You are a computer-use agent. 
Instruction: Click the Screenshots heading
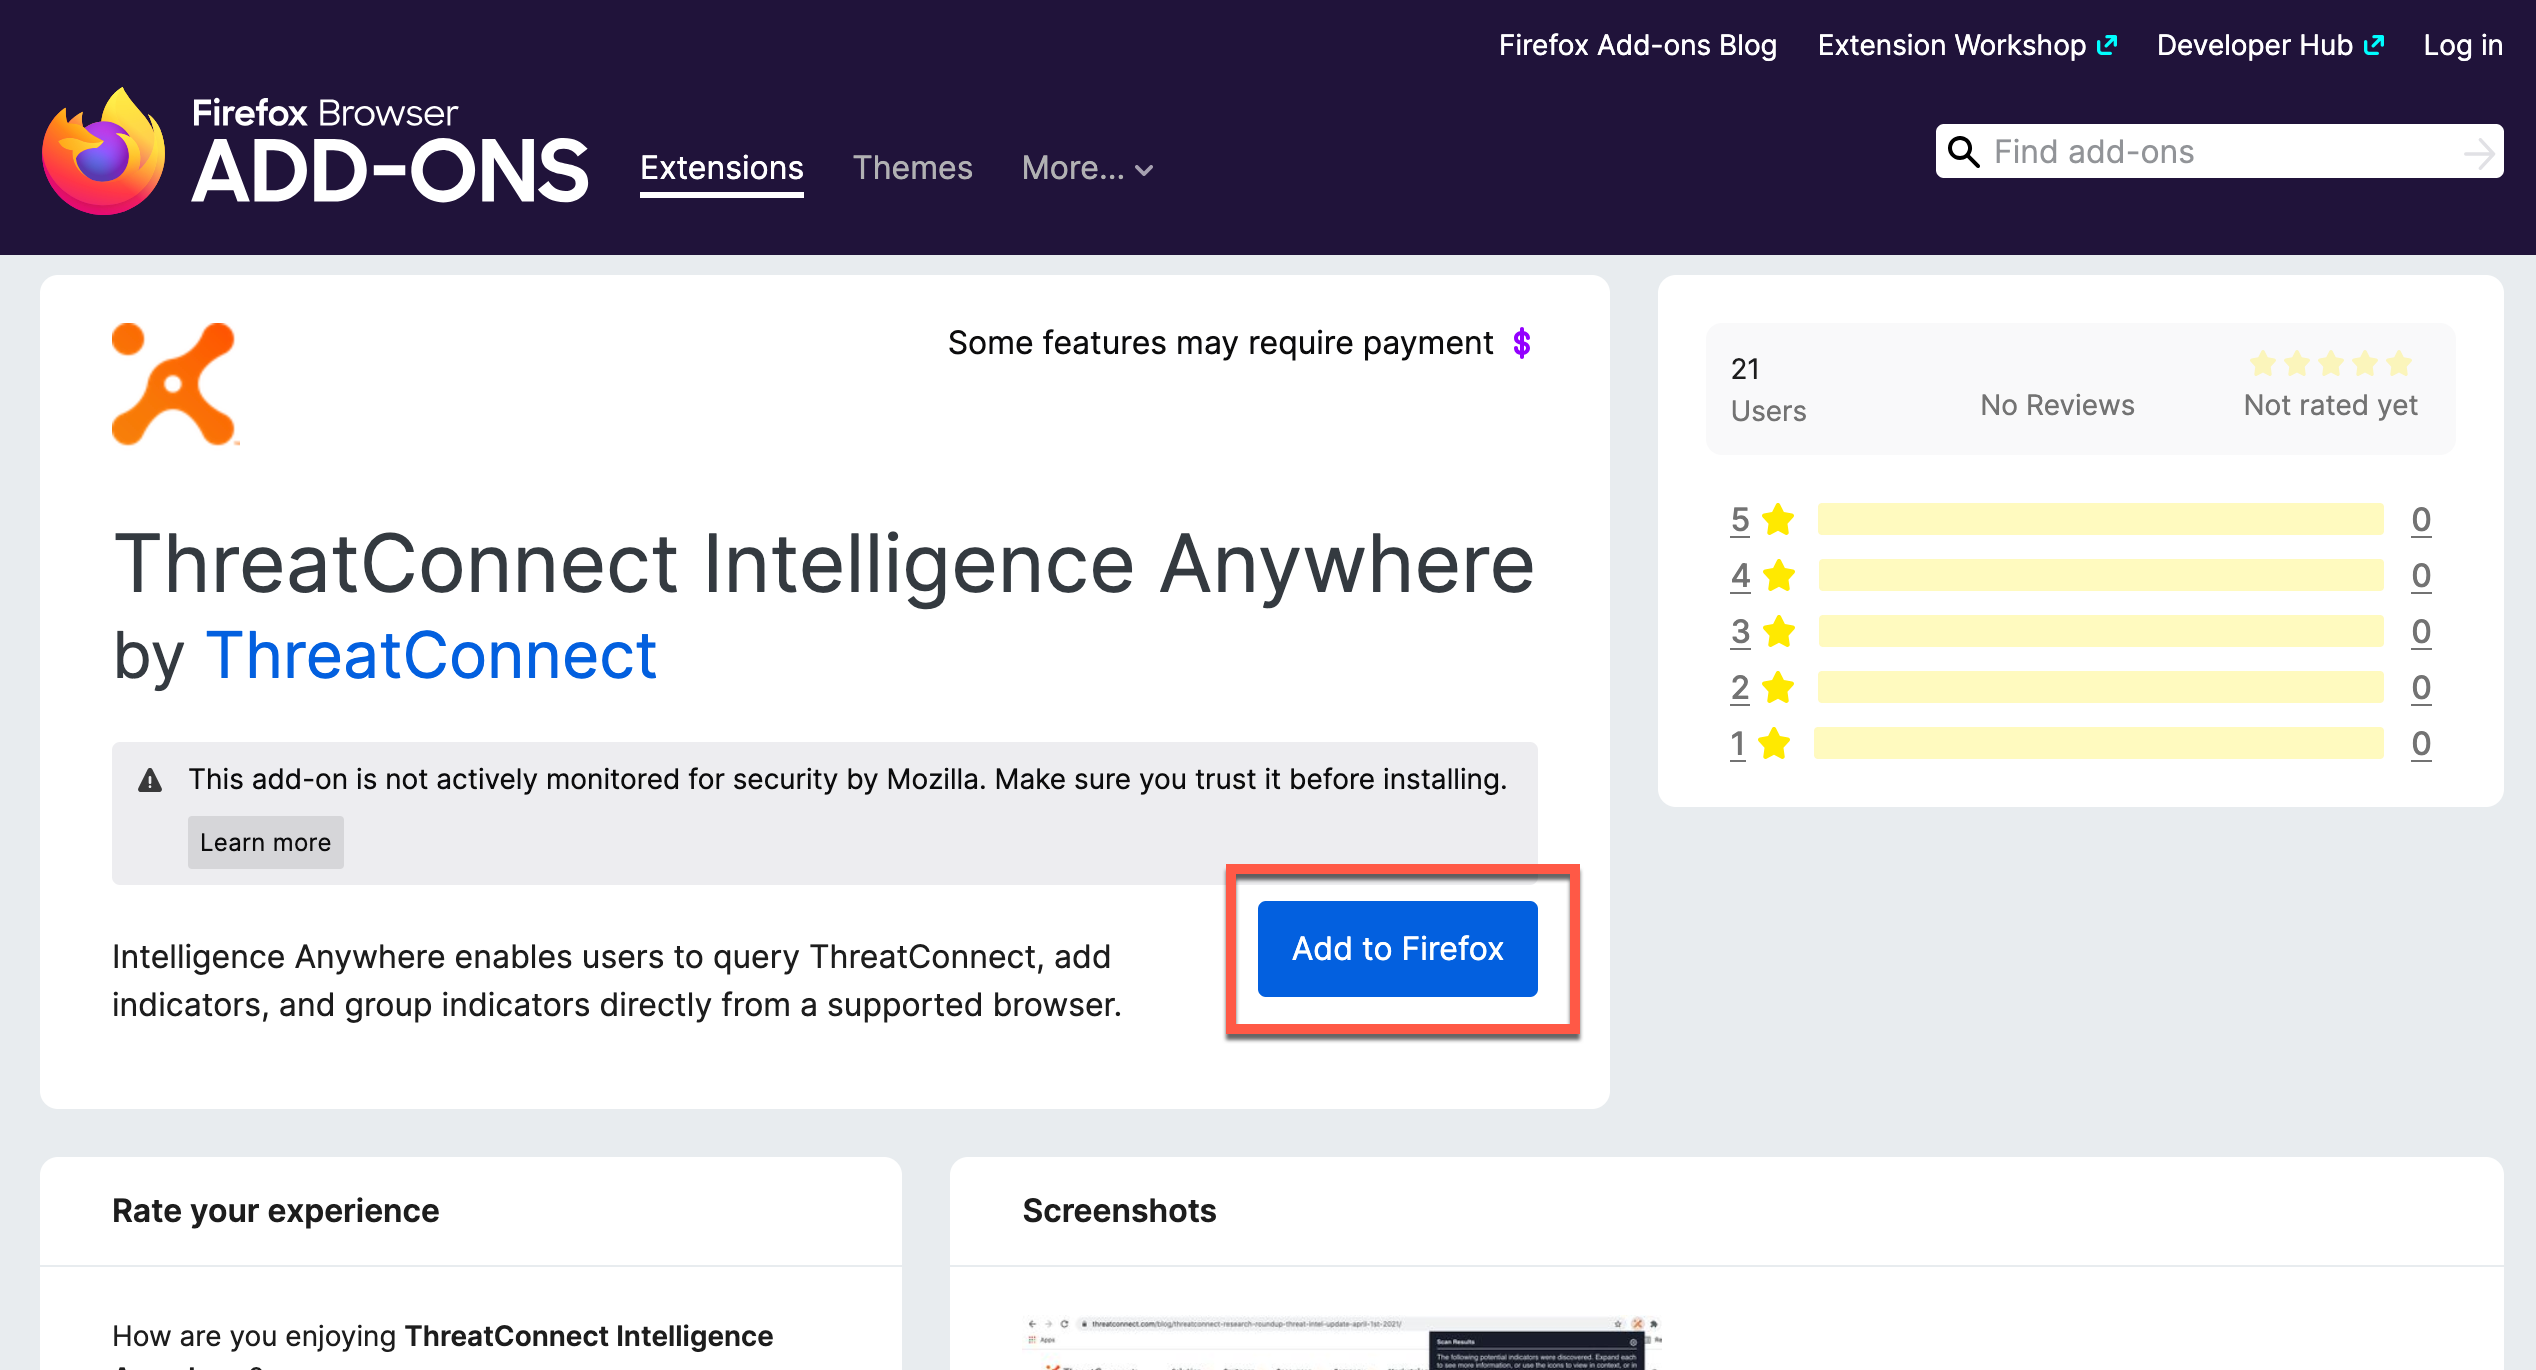(x=1119, y=1210)
